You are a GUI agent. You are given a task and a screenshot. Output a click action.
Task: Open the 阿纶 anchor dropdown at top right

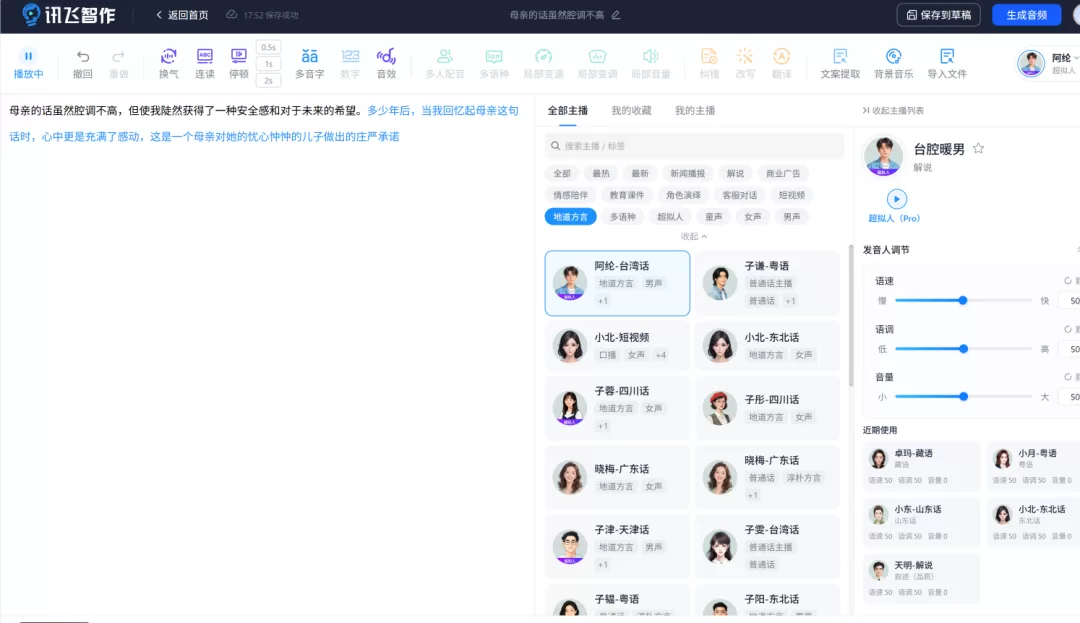pyautogui.click(x=1048, y=63)
